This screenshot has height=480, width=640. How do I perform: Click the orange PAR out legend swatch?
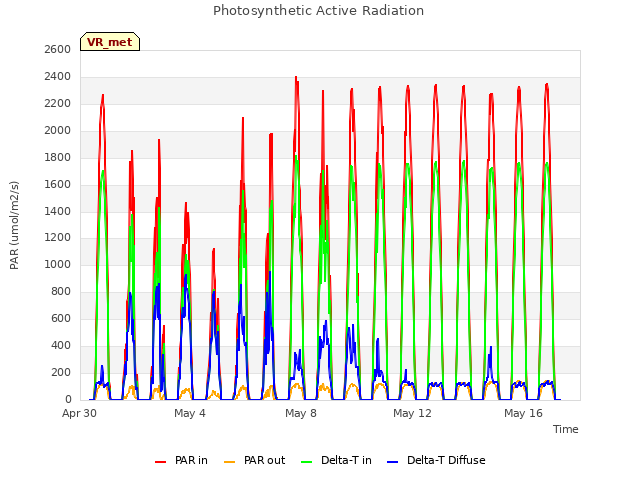tap(230, 462)
